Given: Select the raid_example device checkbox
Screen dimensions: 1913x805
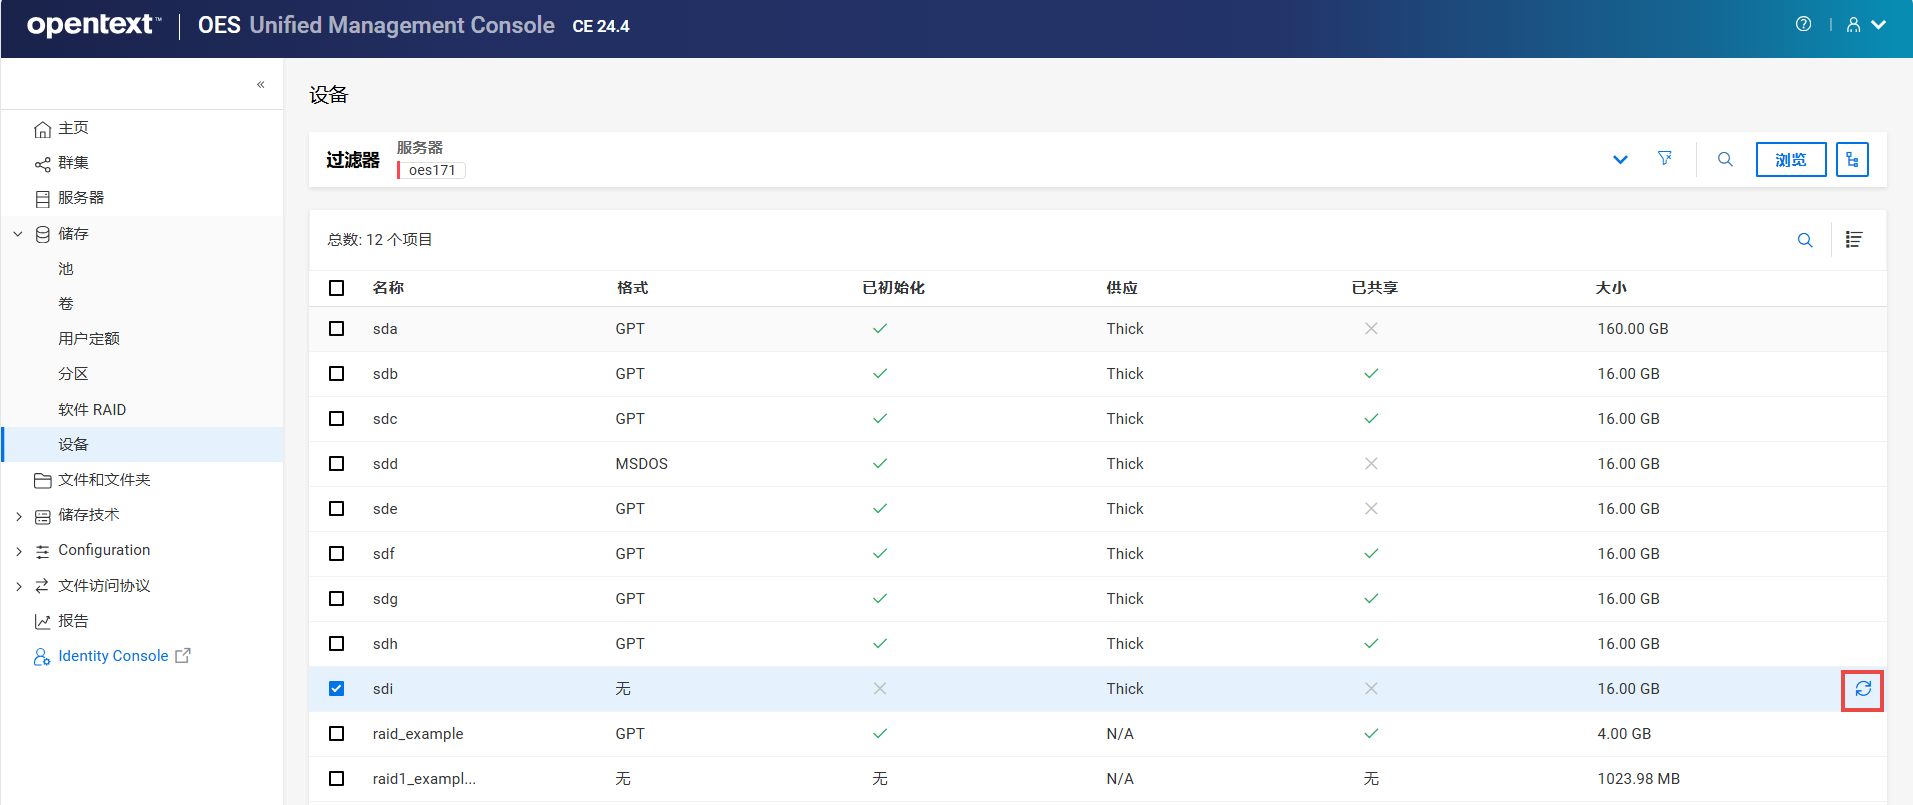Looking at the screenshot, I should [337, 734].
